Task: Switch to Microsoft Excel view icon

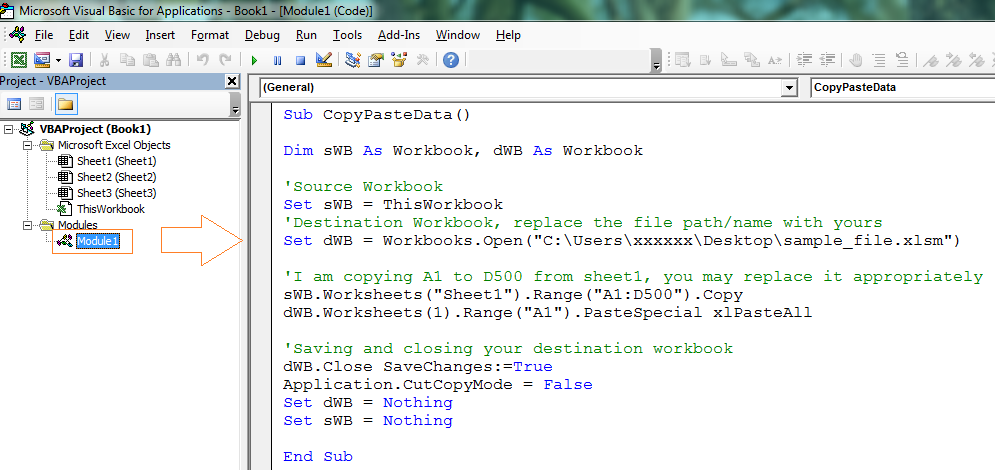Action: [20, 60]
